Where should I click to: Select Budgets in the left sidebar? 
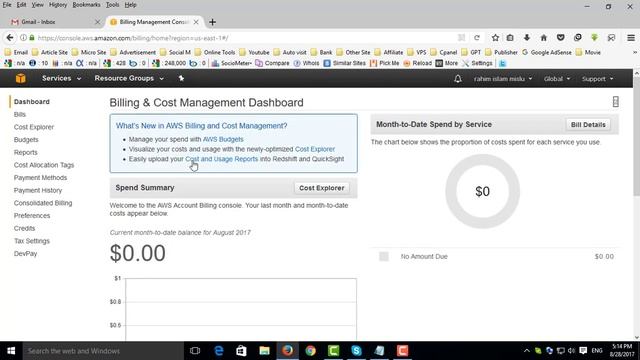(x=26, y=140)
